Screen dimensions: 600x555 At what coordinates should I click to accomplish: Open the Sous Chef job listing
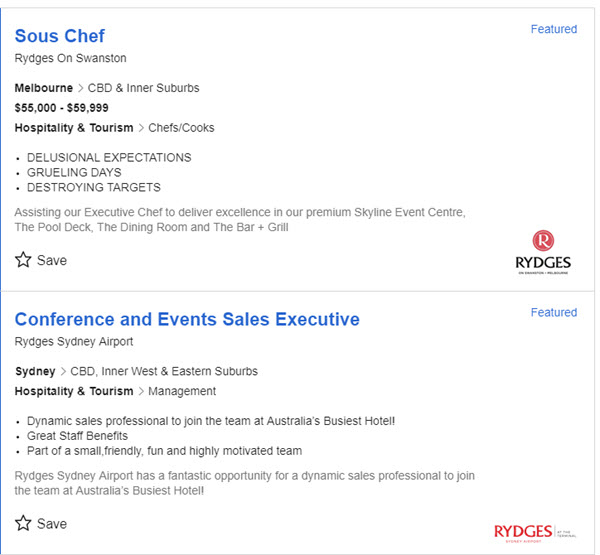point(59,37)
